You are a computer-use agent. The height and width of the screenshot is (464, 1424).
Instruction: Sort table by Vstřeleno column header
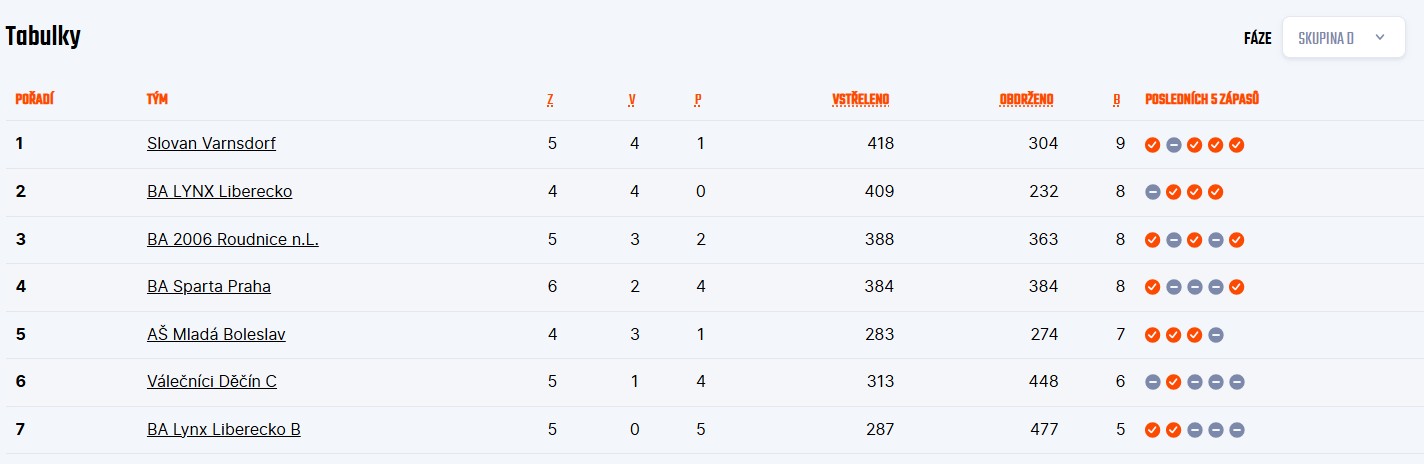point(860,99)
